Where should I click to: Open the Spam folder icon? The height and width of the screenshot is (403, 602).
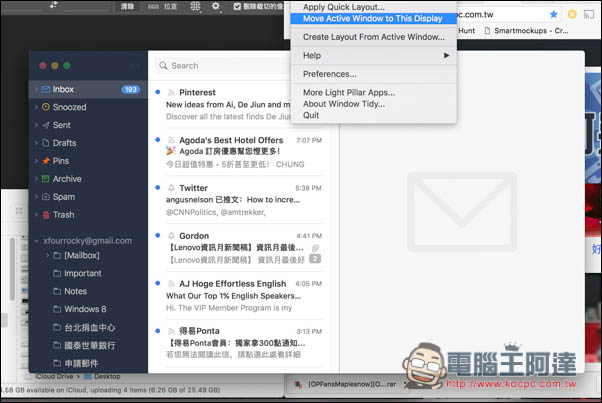(46, 197)
